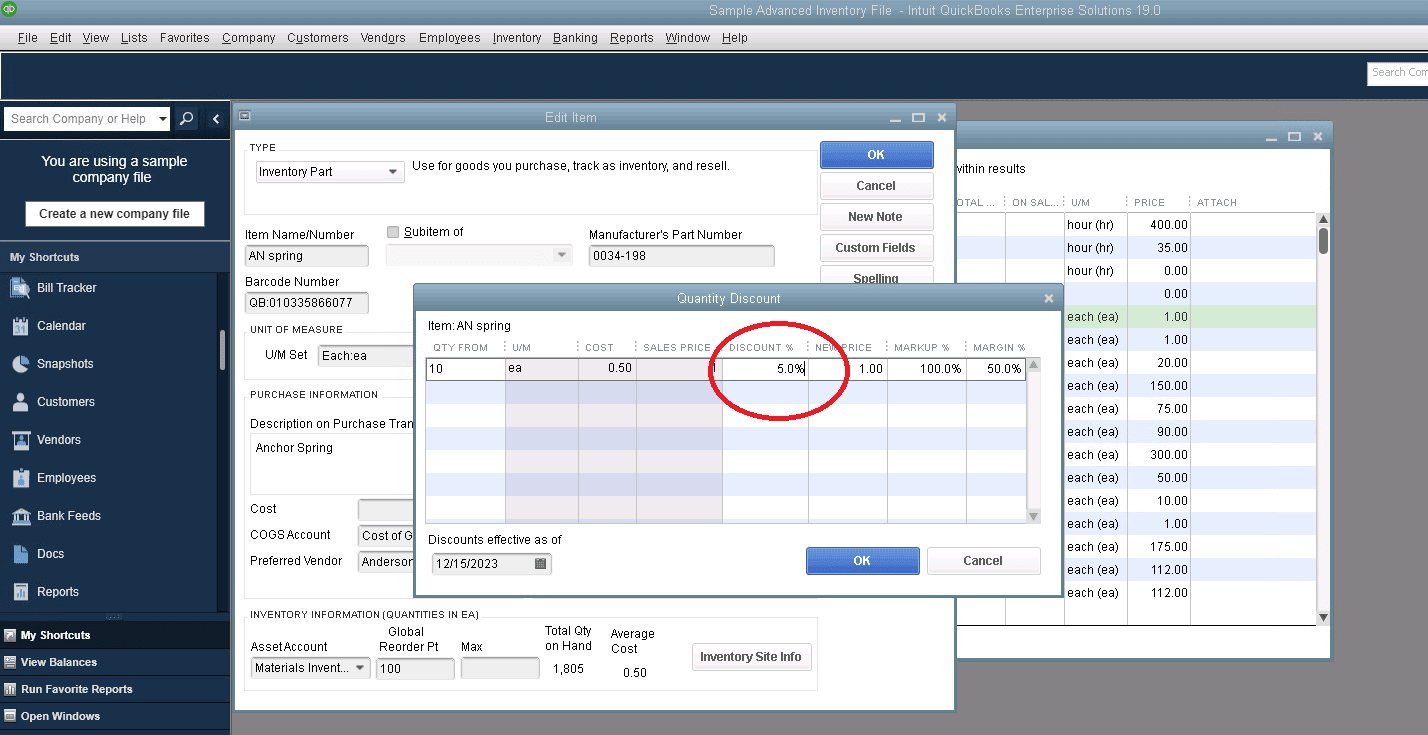Click the search magnifier icon

tap(186, 118)
